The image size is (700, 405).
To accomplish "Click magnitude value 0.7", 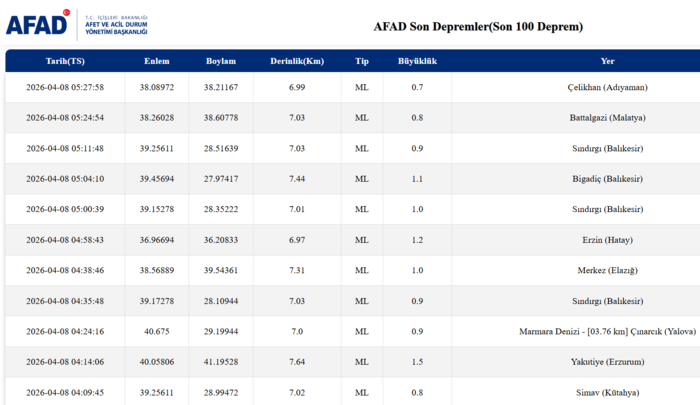I will pos(417,88).
